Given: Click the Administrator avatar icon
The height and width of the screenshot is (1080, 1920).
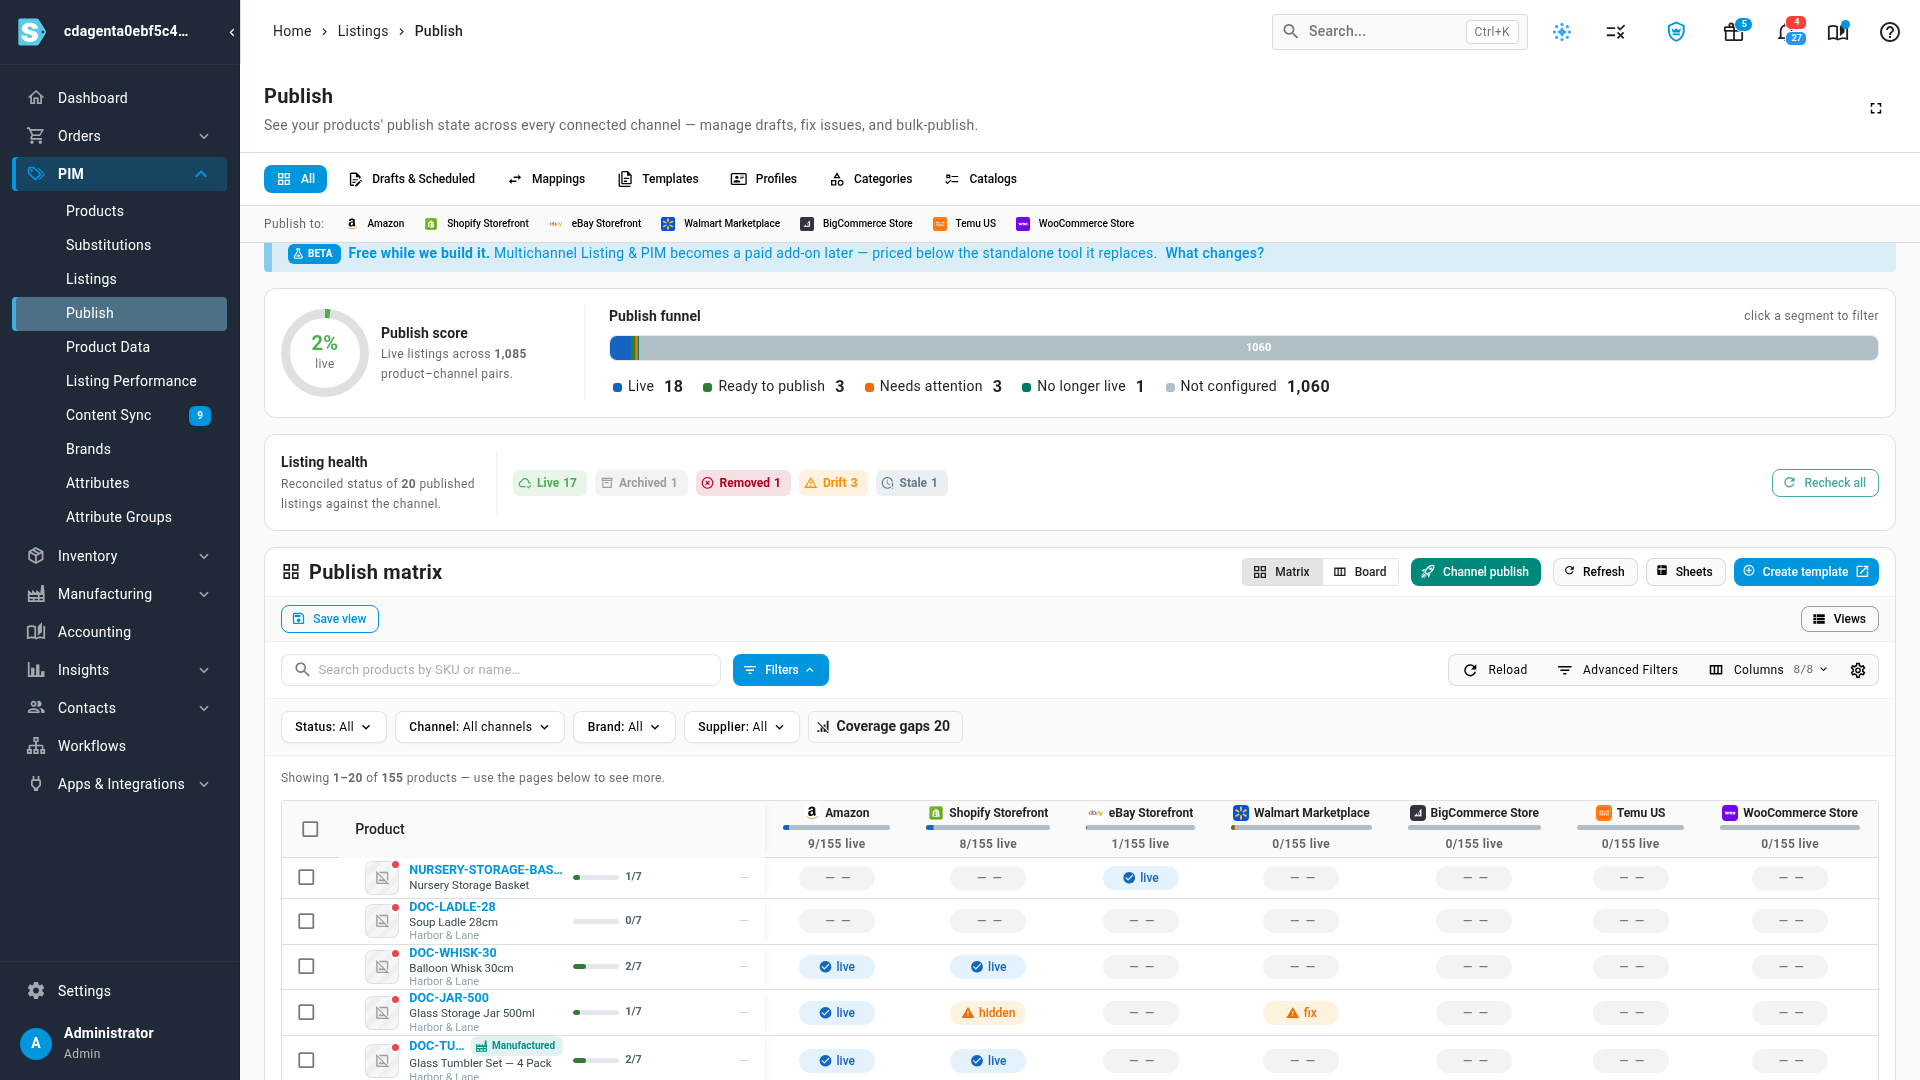Looking at the screenshot, I should [36, 1043].
